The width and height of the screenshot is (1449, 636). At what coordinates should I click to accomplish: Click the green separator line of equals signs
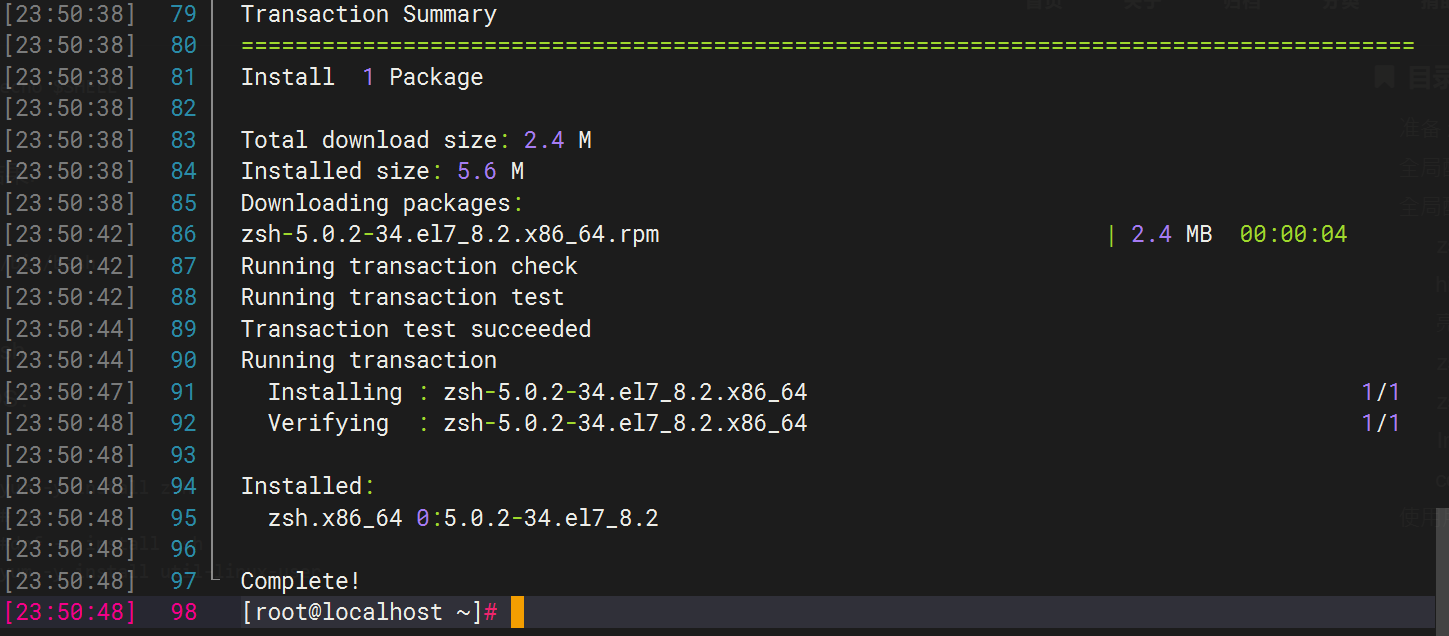827,46
